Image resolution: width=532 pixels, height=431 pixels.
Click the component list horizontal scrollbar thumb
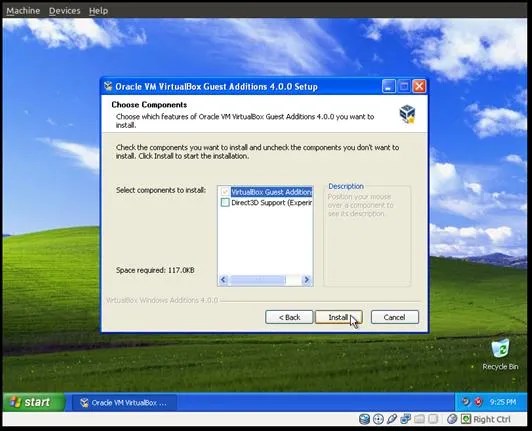258,280
